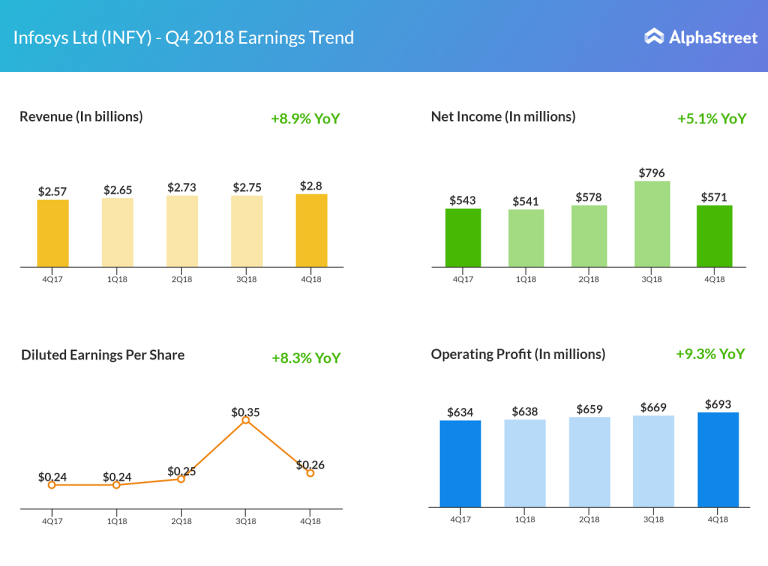Viewport: 768px width, 566px height.
Task: Select the +9.3% YoY operating profit label
Action: pyautogui.click(x=710, y=354)
